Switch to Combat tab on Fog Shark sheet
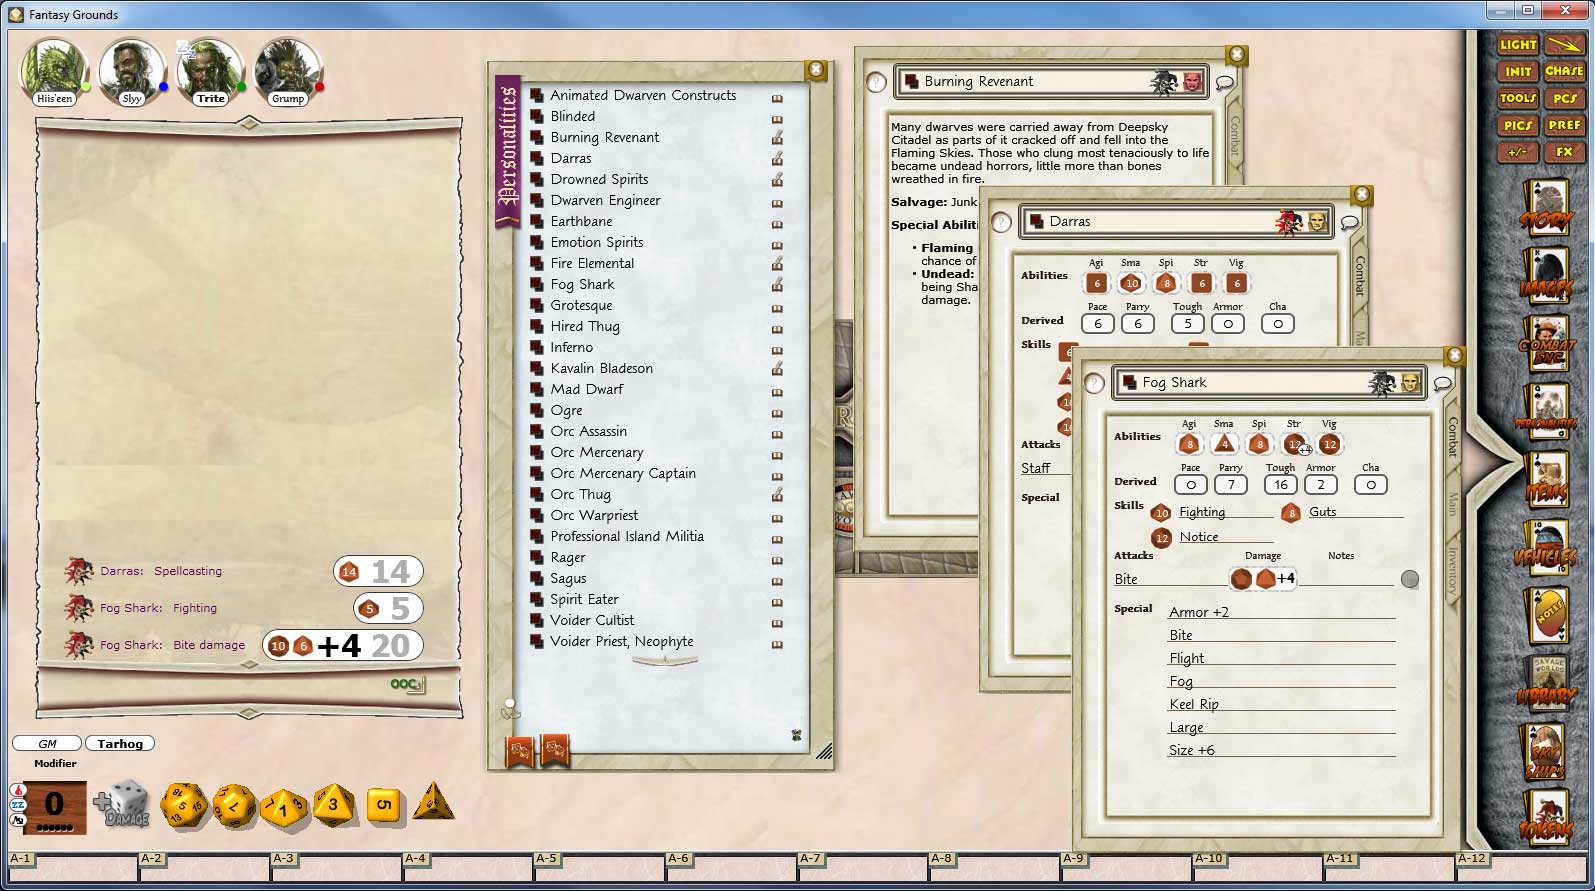This screenshot has height=891, width=1595. [x=1453, y=437]
